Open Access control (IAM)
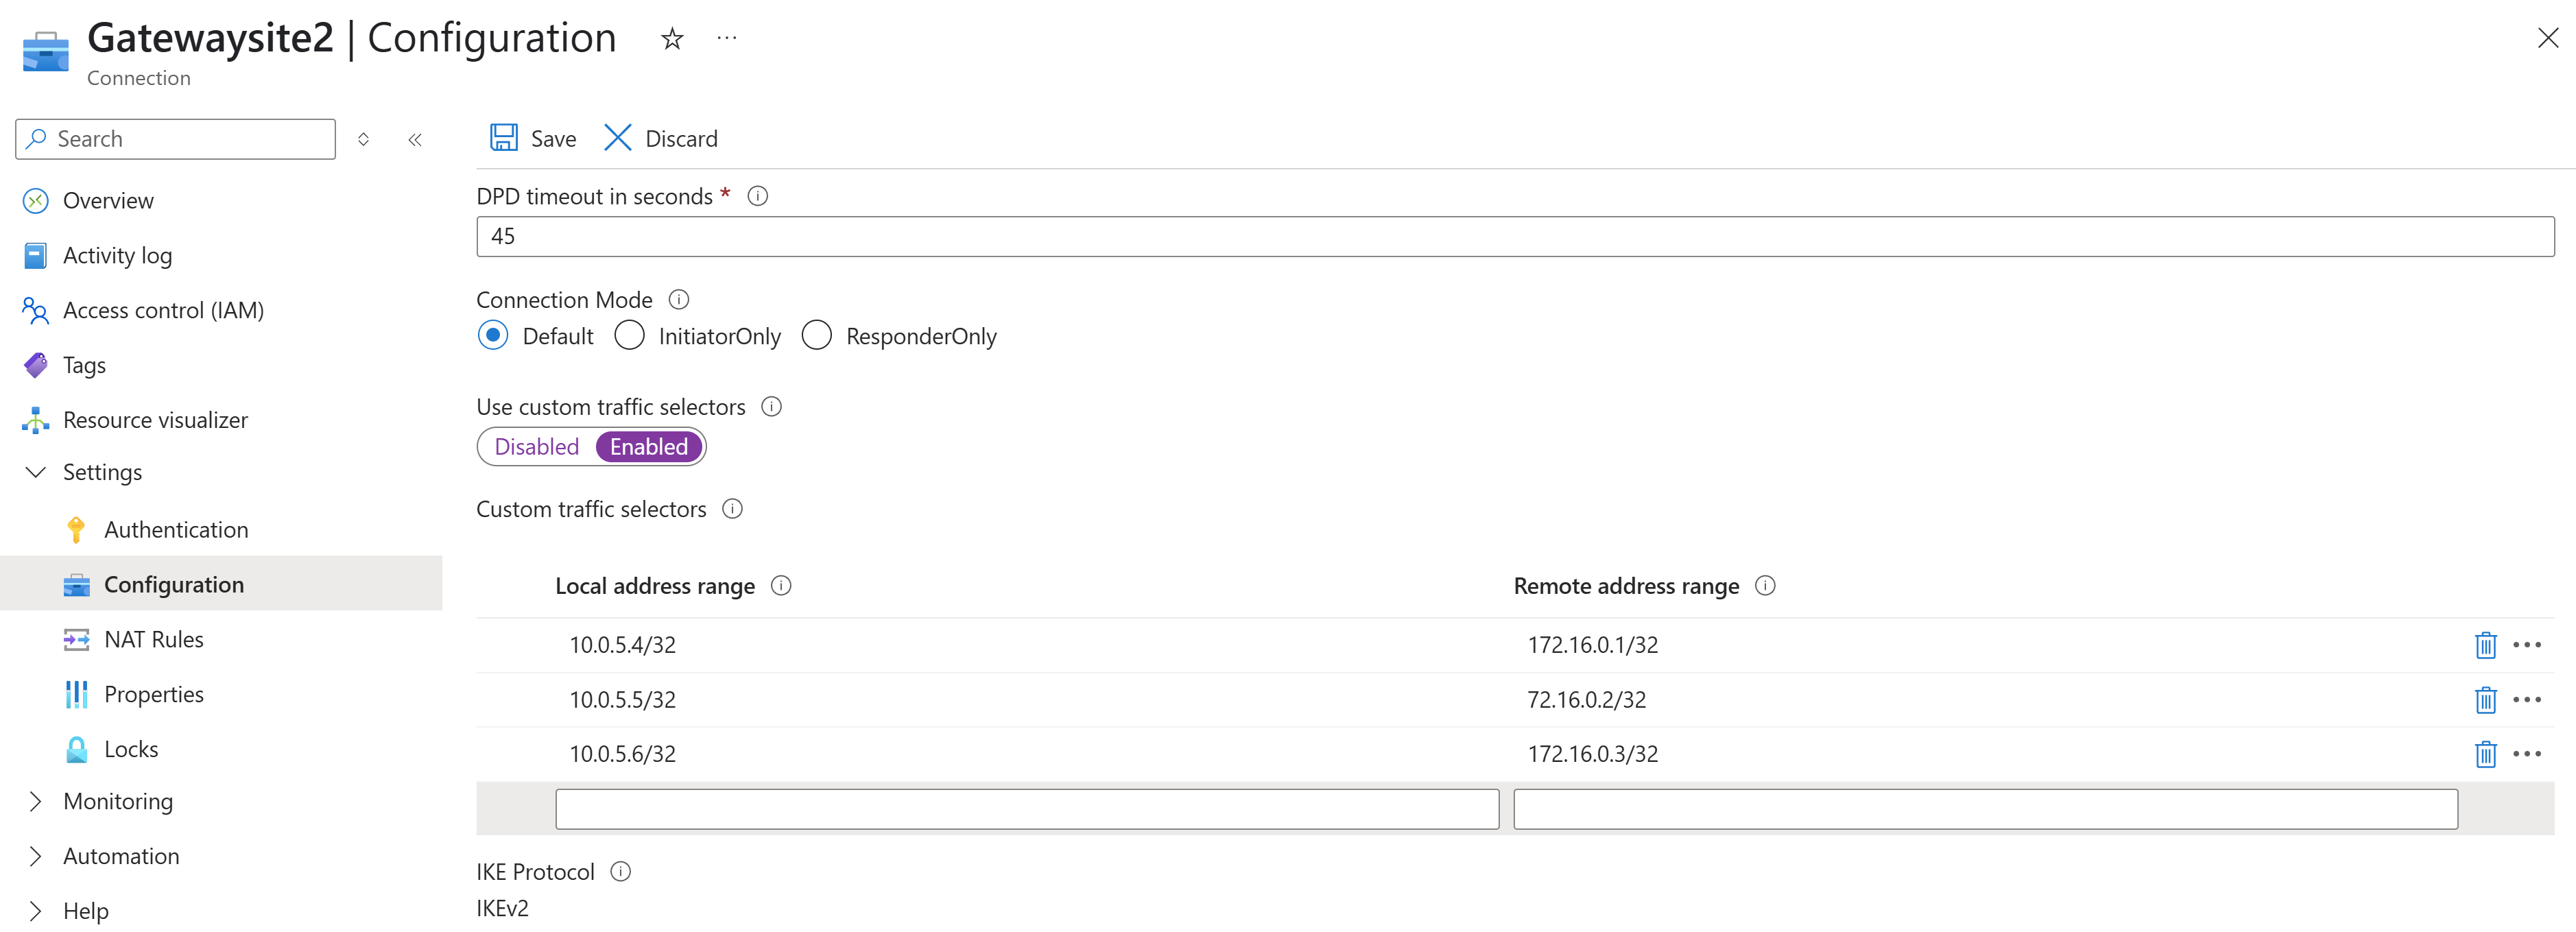Viewport: 2576px width, 932px height. (163, 311)
